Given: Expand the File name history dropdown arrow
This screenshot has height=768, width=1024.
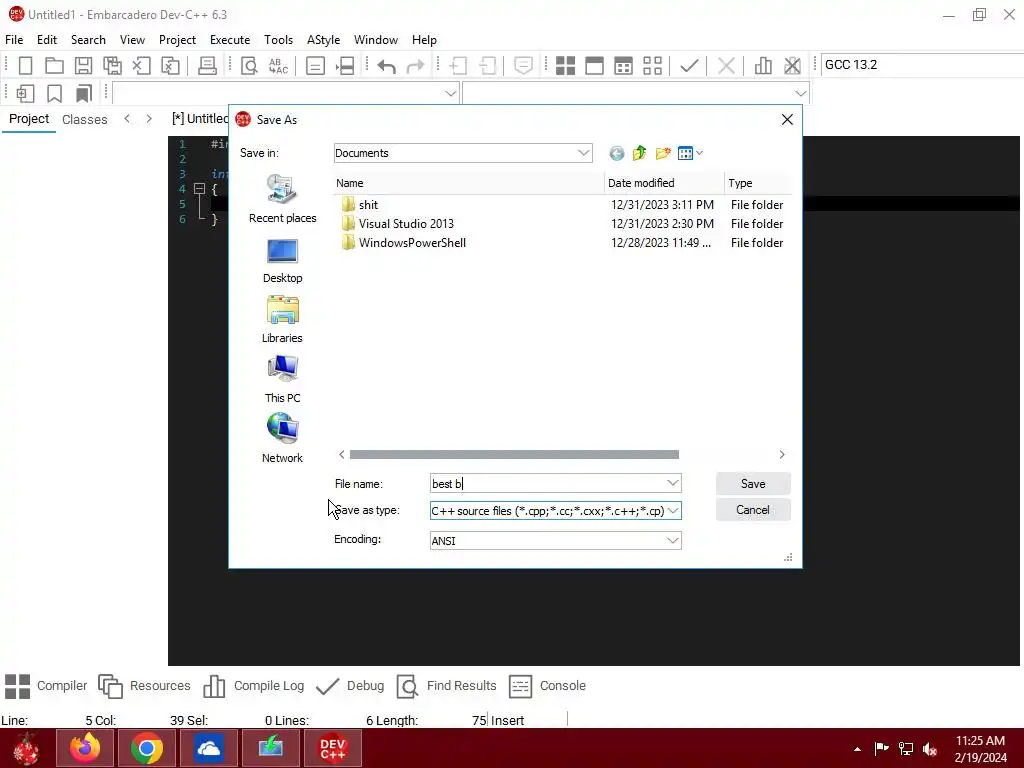Looking at the screenshot, I should (x=673, y=483).
